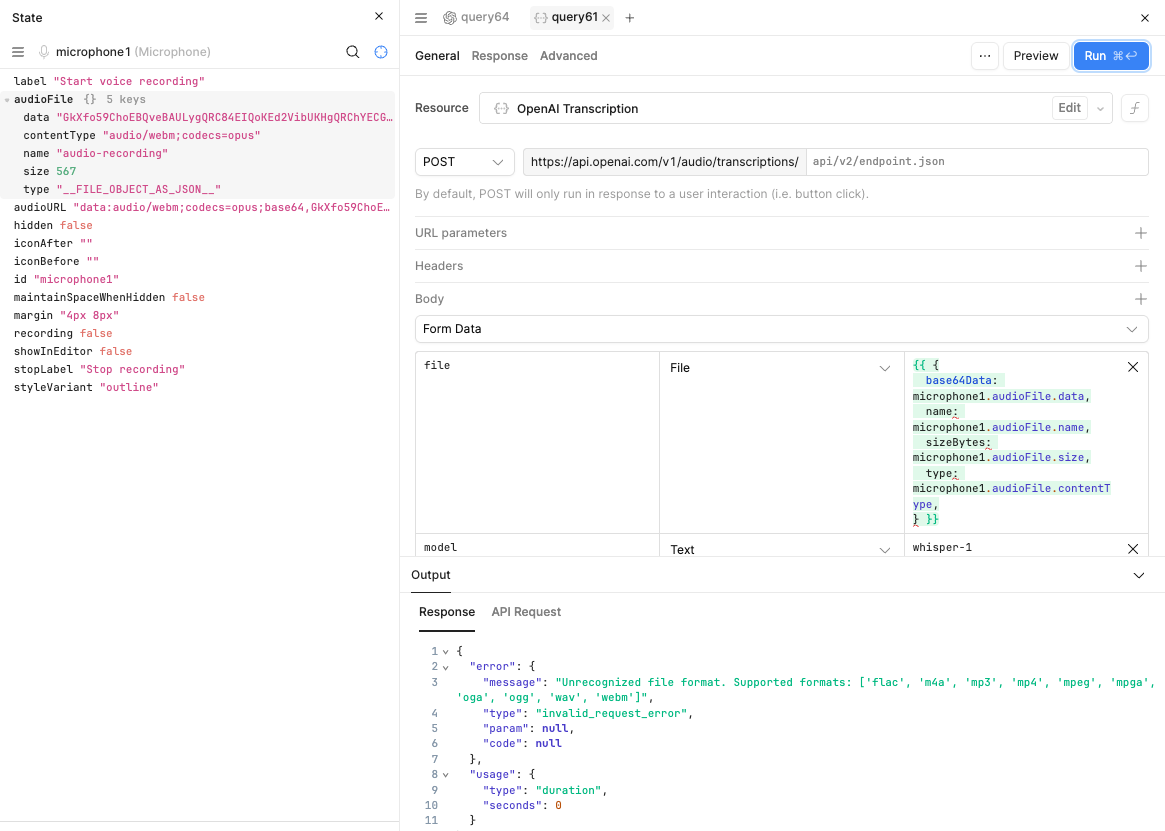Click the fx function icon beside Resource
The image size is (1165, 831).
click(x=1135, y=109)
